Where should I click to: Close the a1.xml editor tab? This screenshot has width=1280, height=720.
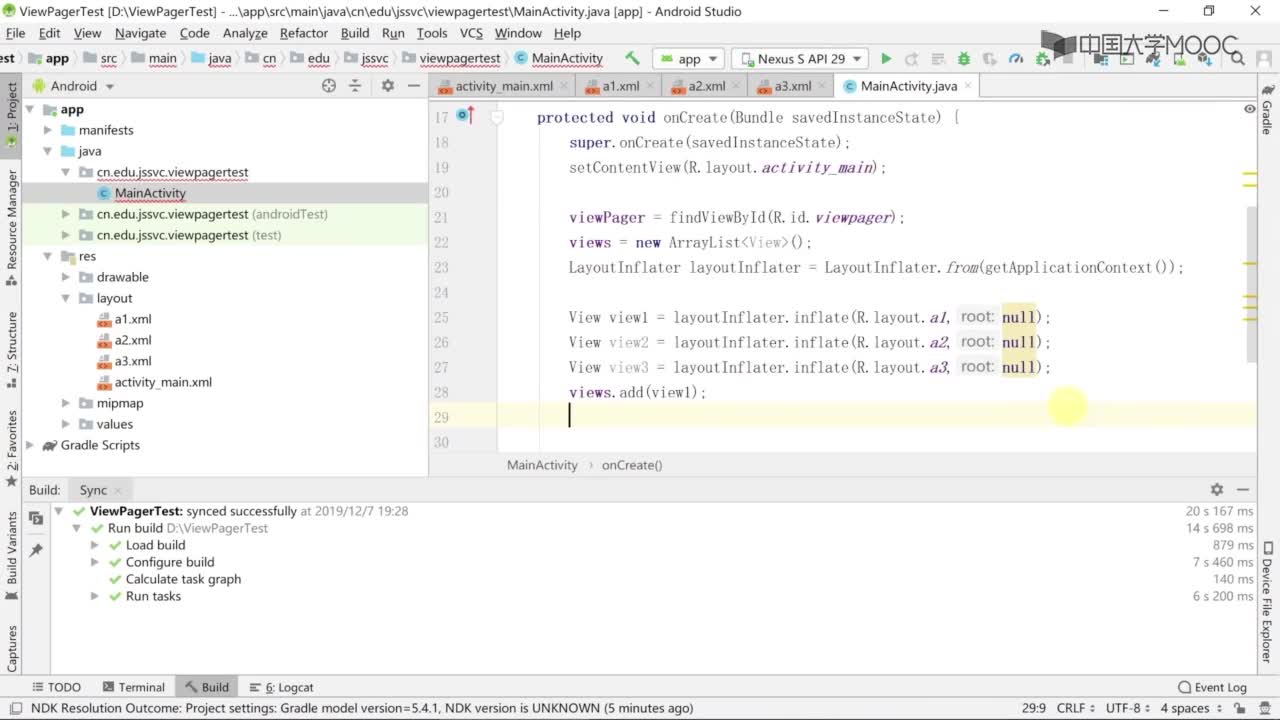point(650,86)
